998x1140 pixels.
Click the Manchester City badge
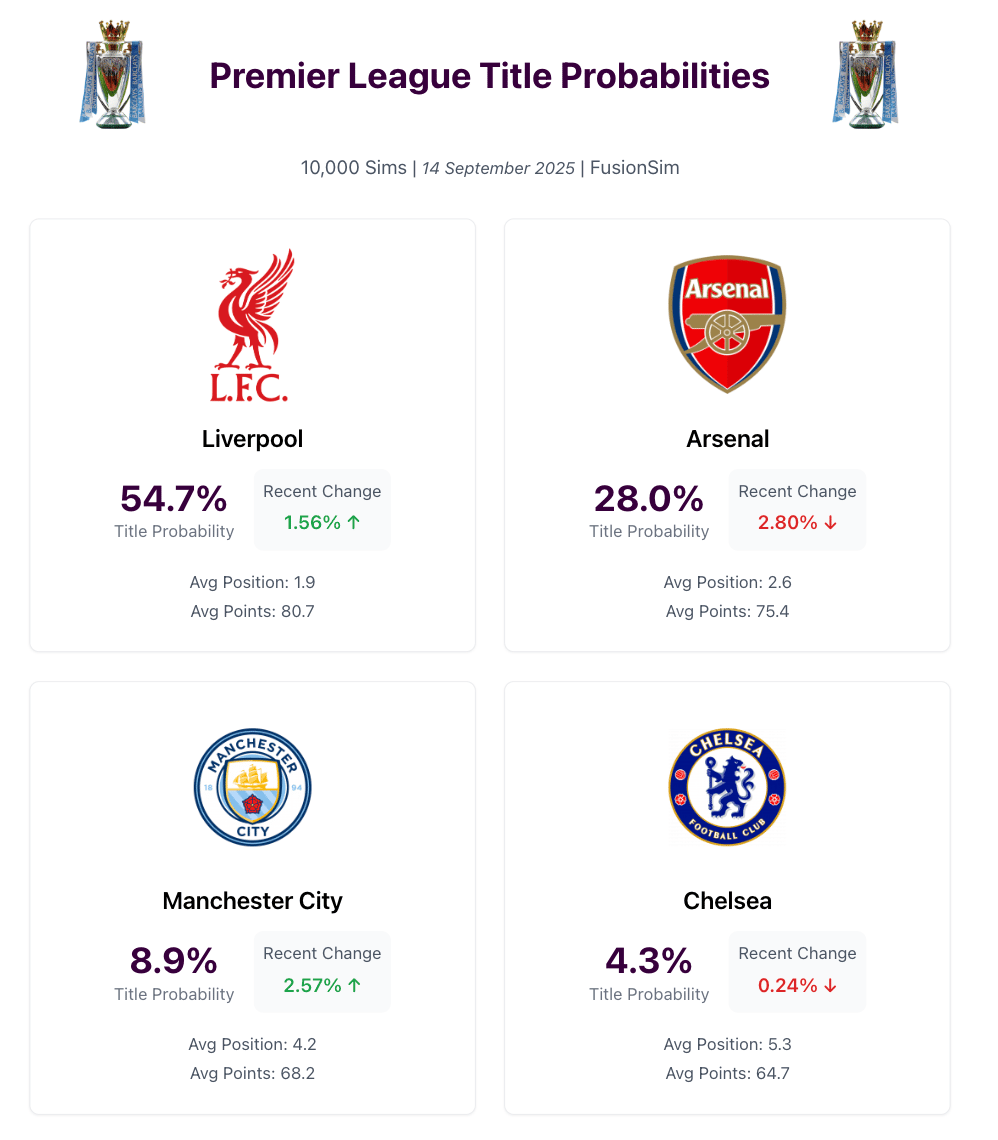click(252, 787)
